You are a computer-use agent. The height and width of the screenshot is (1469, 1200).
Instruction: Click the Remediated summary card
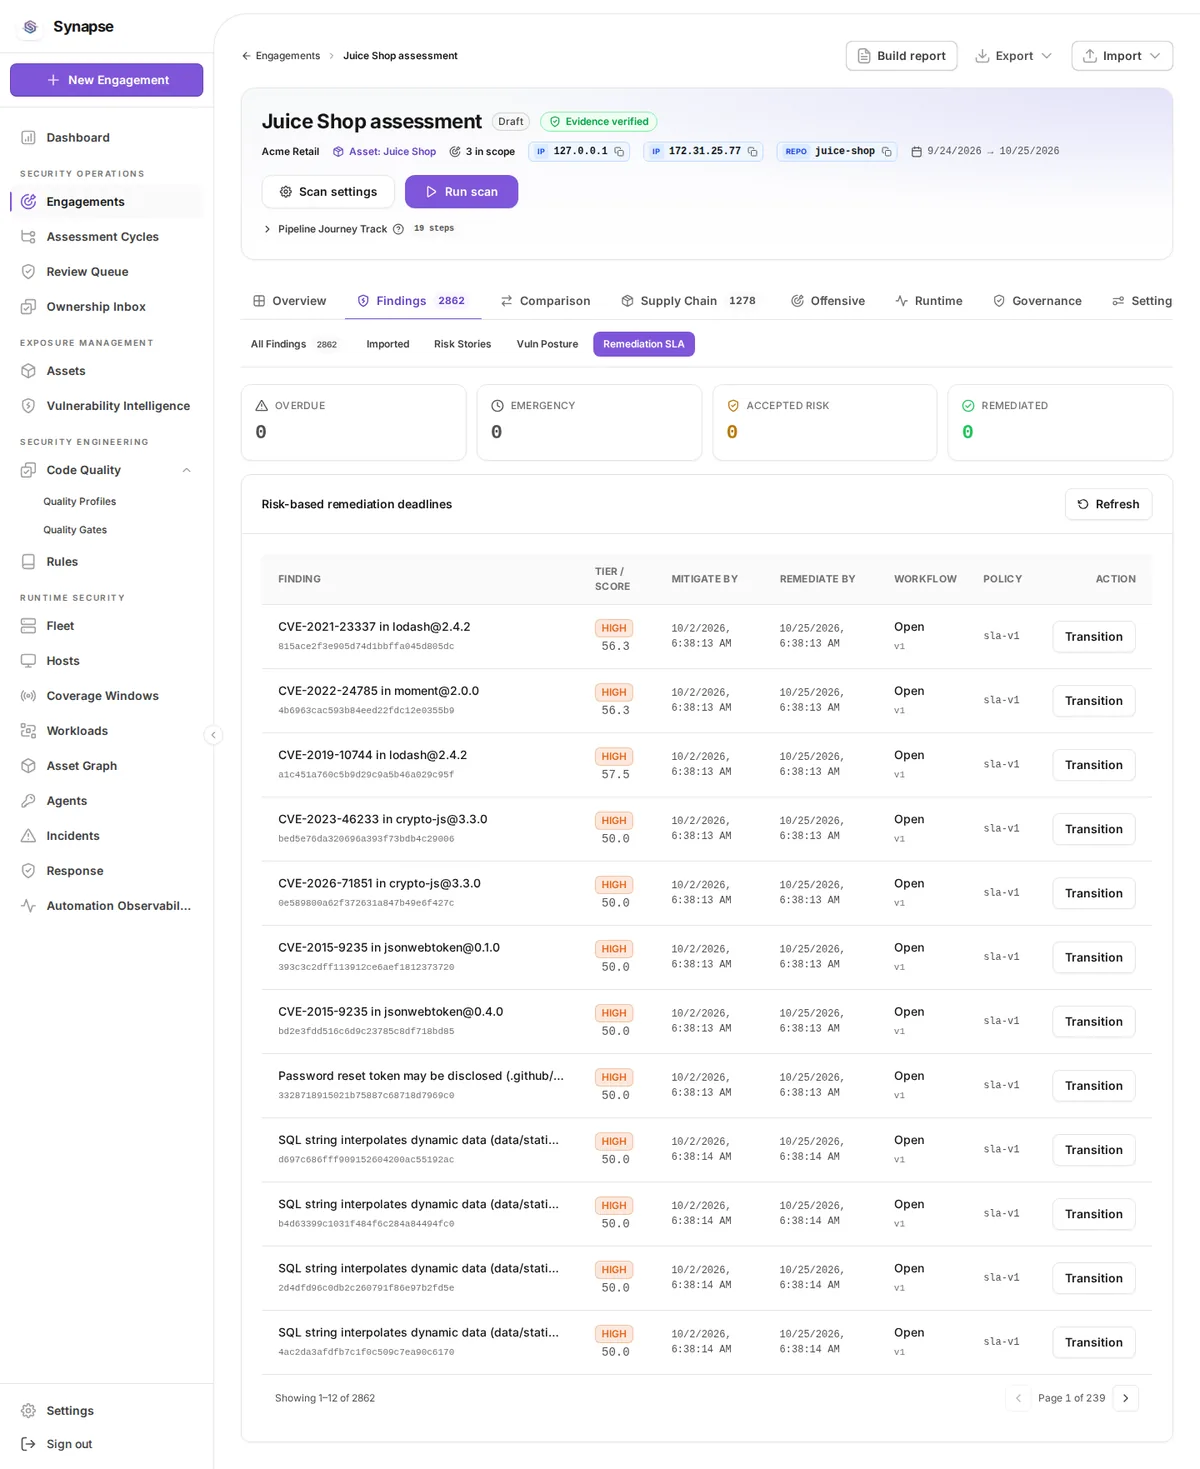1060,423
